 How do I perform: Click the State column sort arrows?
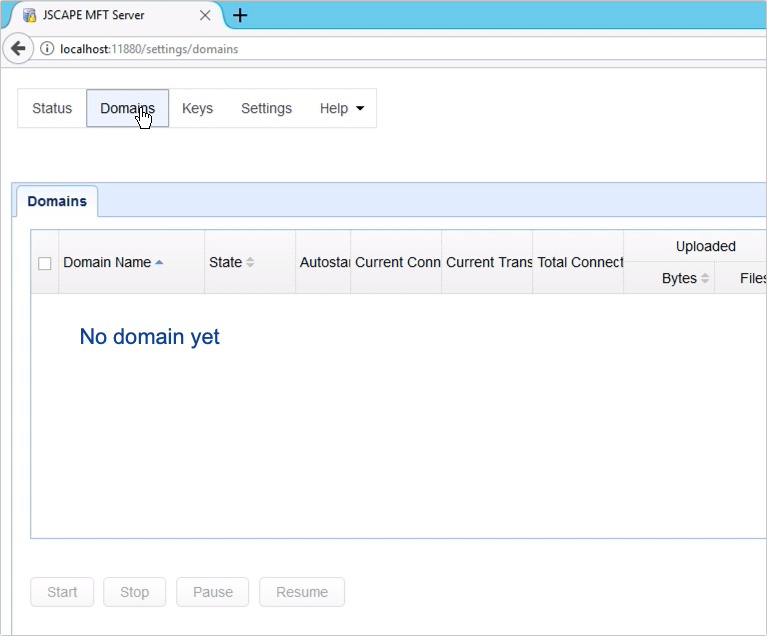(250, 262)
